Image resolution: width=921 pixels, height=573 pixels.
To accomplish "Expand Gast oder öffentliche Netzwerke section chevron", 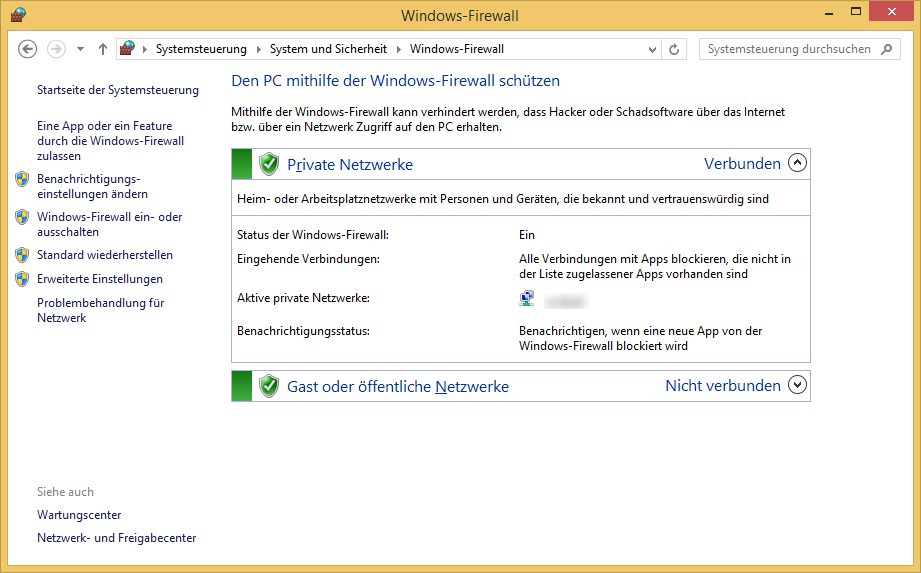I will click(x=797, y=385).
